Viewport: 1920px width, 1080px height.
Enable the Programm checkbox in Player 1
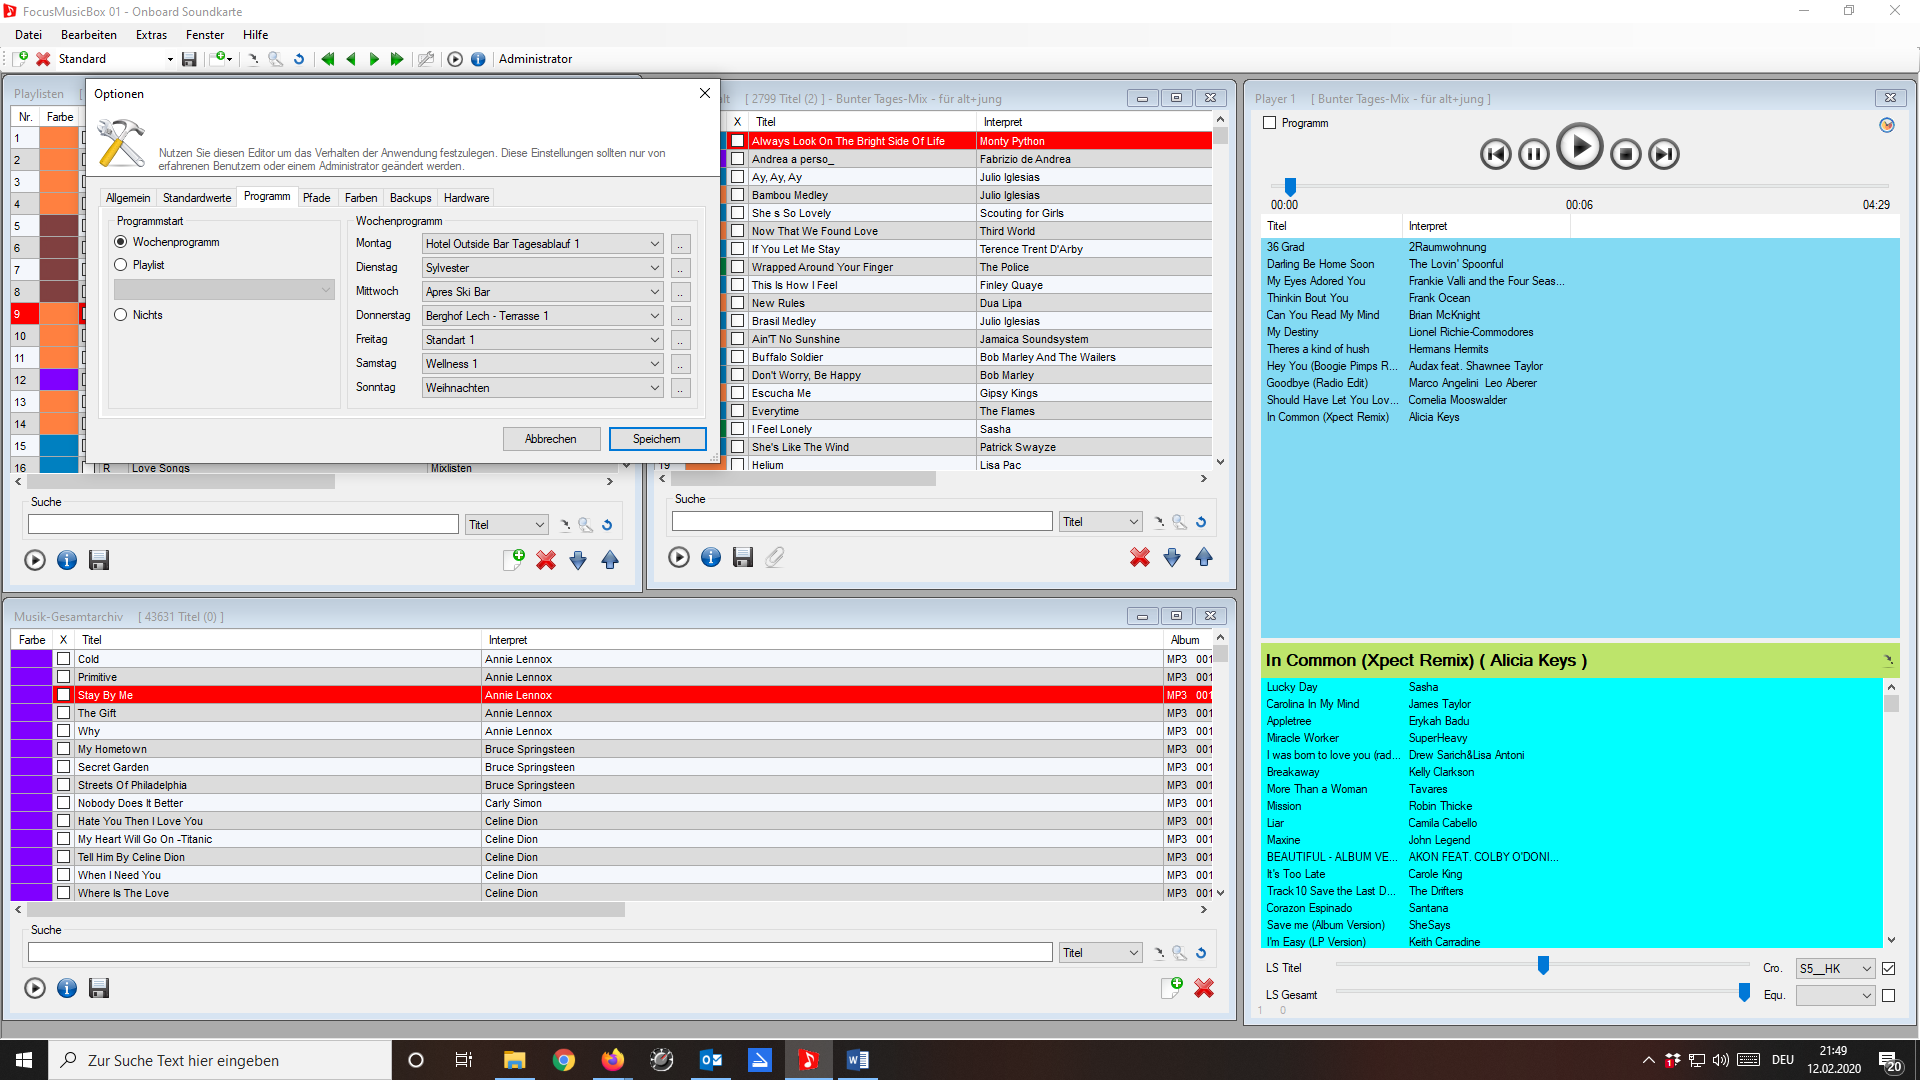point(1270,123)
